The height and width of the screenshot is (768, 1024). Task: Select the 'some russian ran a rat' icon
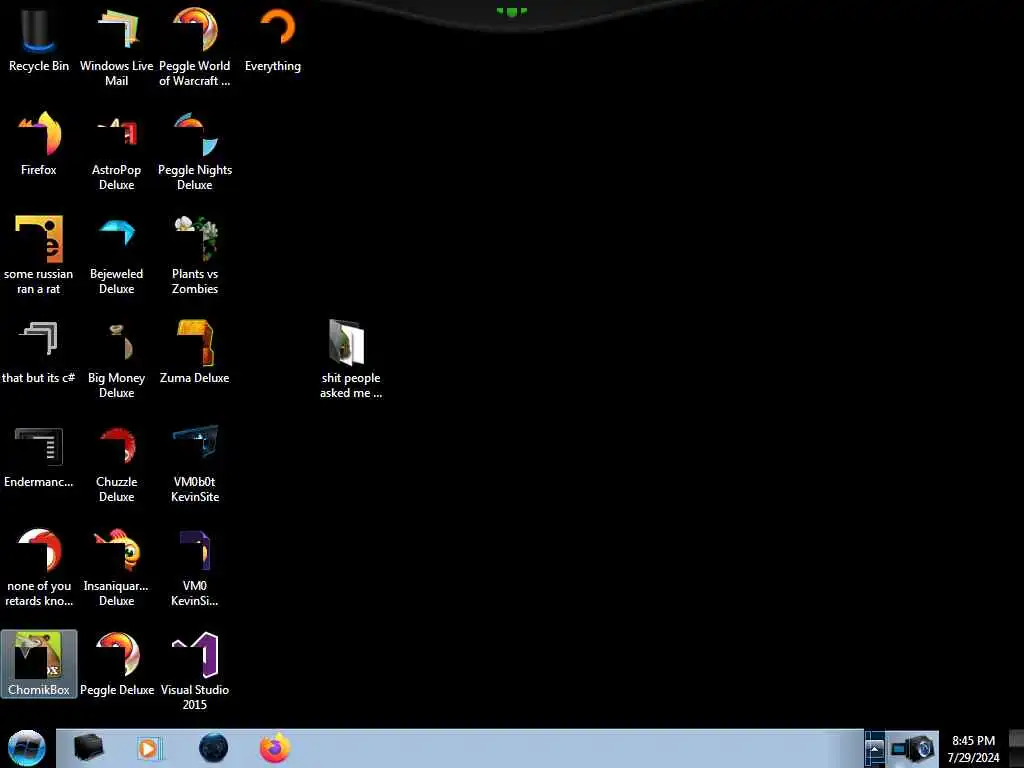click(39, 255)
